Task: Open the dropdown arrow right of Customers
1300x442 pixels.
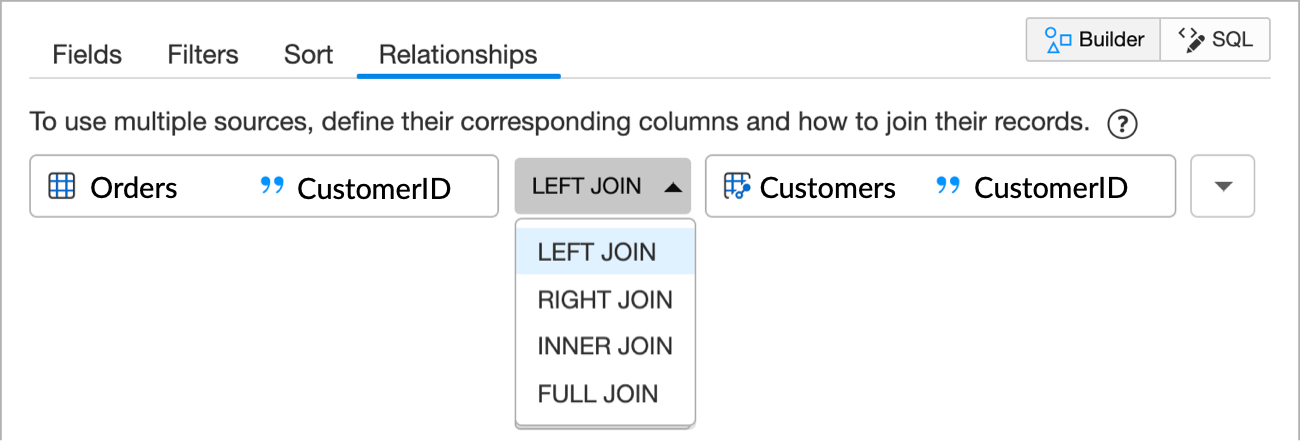Action: (x=1222, y=186)
